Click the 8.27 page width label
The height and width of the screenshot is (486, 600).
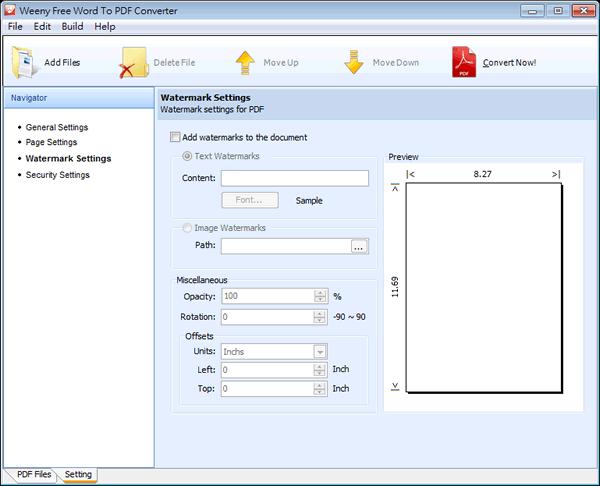[483, 174]
